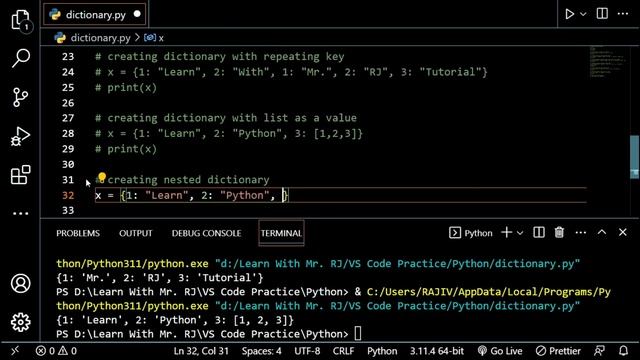This screenshot has width=640, height=360.
Task: Change line endings via CRLF
Action: (x=343, y=351)
